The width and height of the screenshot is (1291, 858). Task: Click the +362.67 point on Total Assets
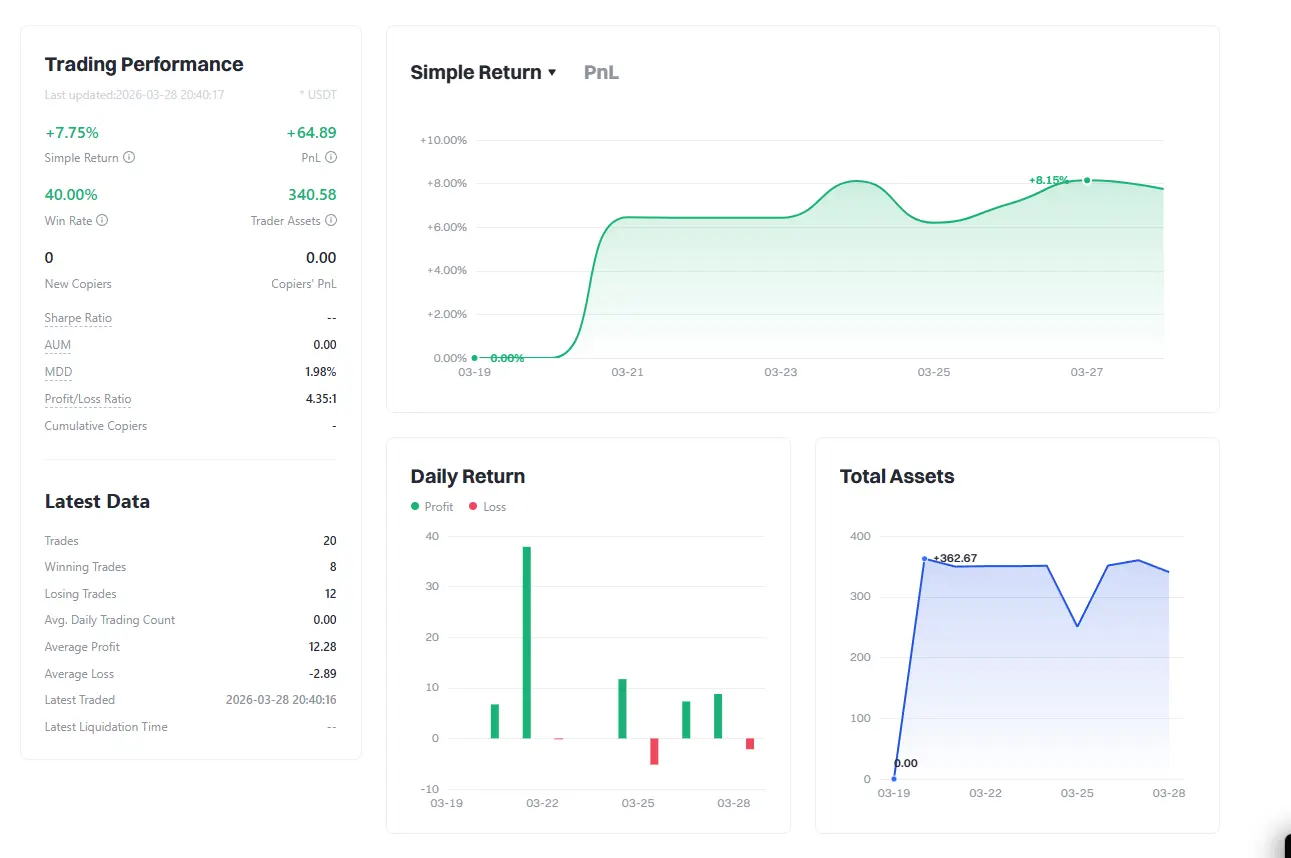[924, 559]
